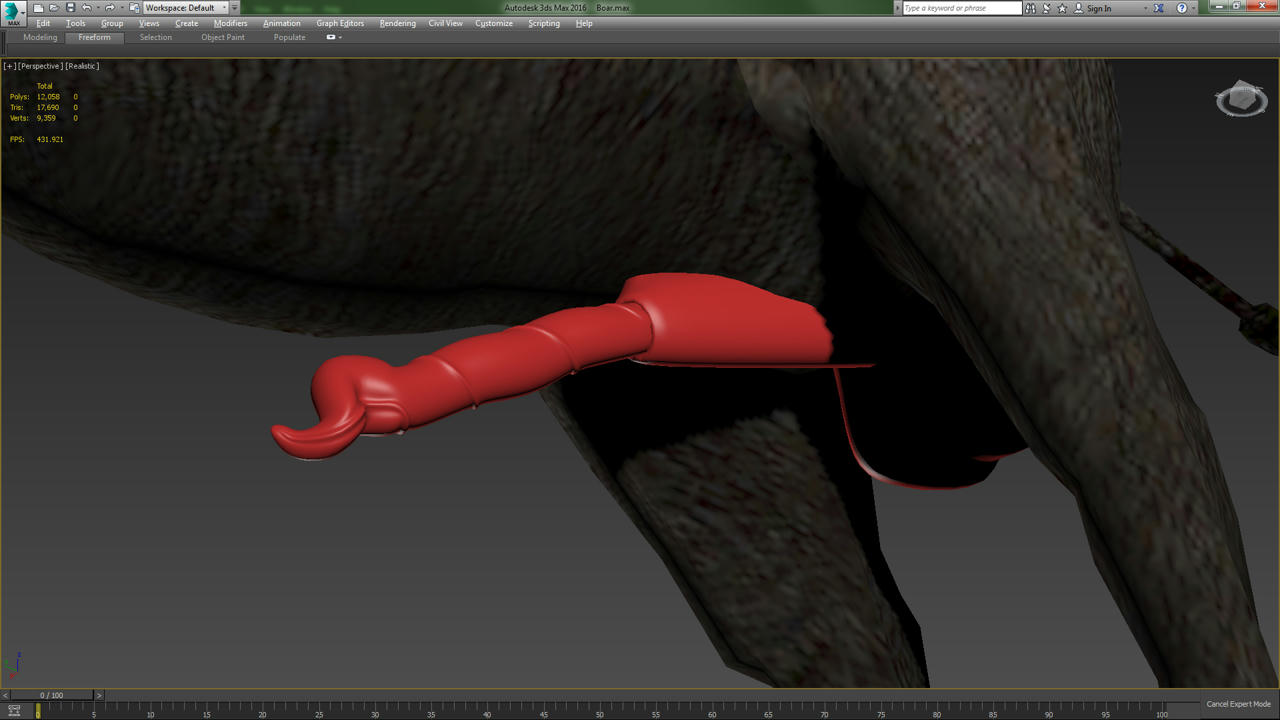Open the Modifiers menu
Image resolution: width=1280 pixels, height=720 pixels.
click(231, 23)
